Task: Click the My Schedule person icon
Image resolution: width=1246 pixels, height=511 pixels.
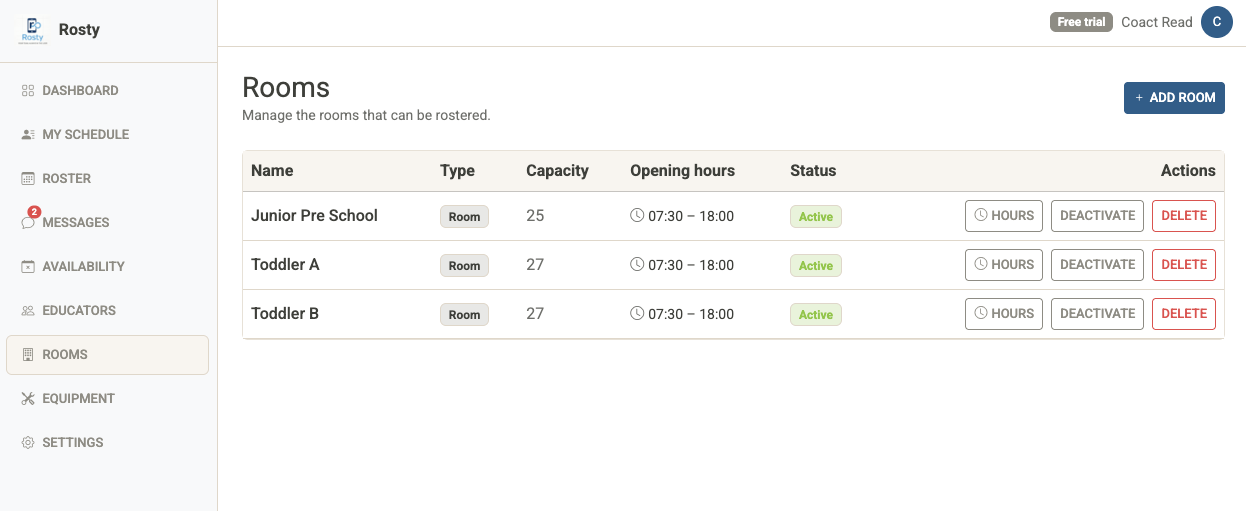Action: pyautogui.click(x=28, y=135)
